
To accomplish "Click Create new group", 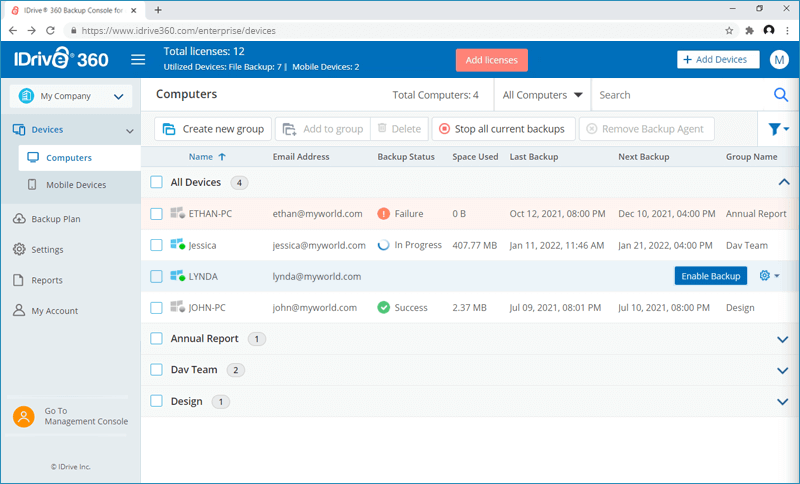I will (x=213, y=129).
